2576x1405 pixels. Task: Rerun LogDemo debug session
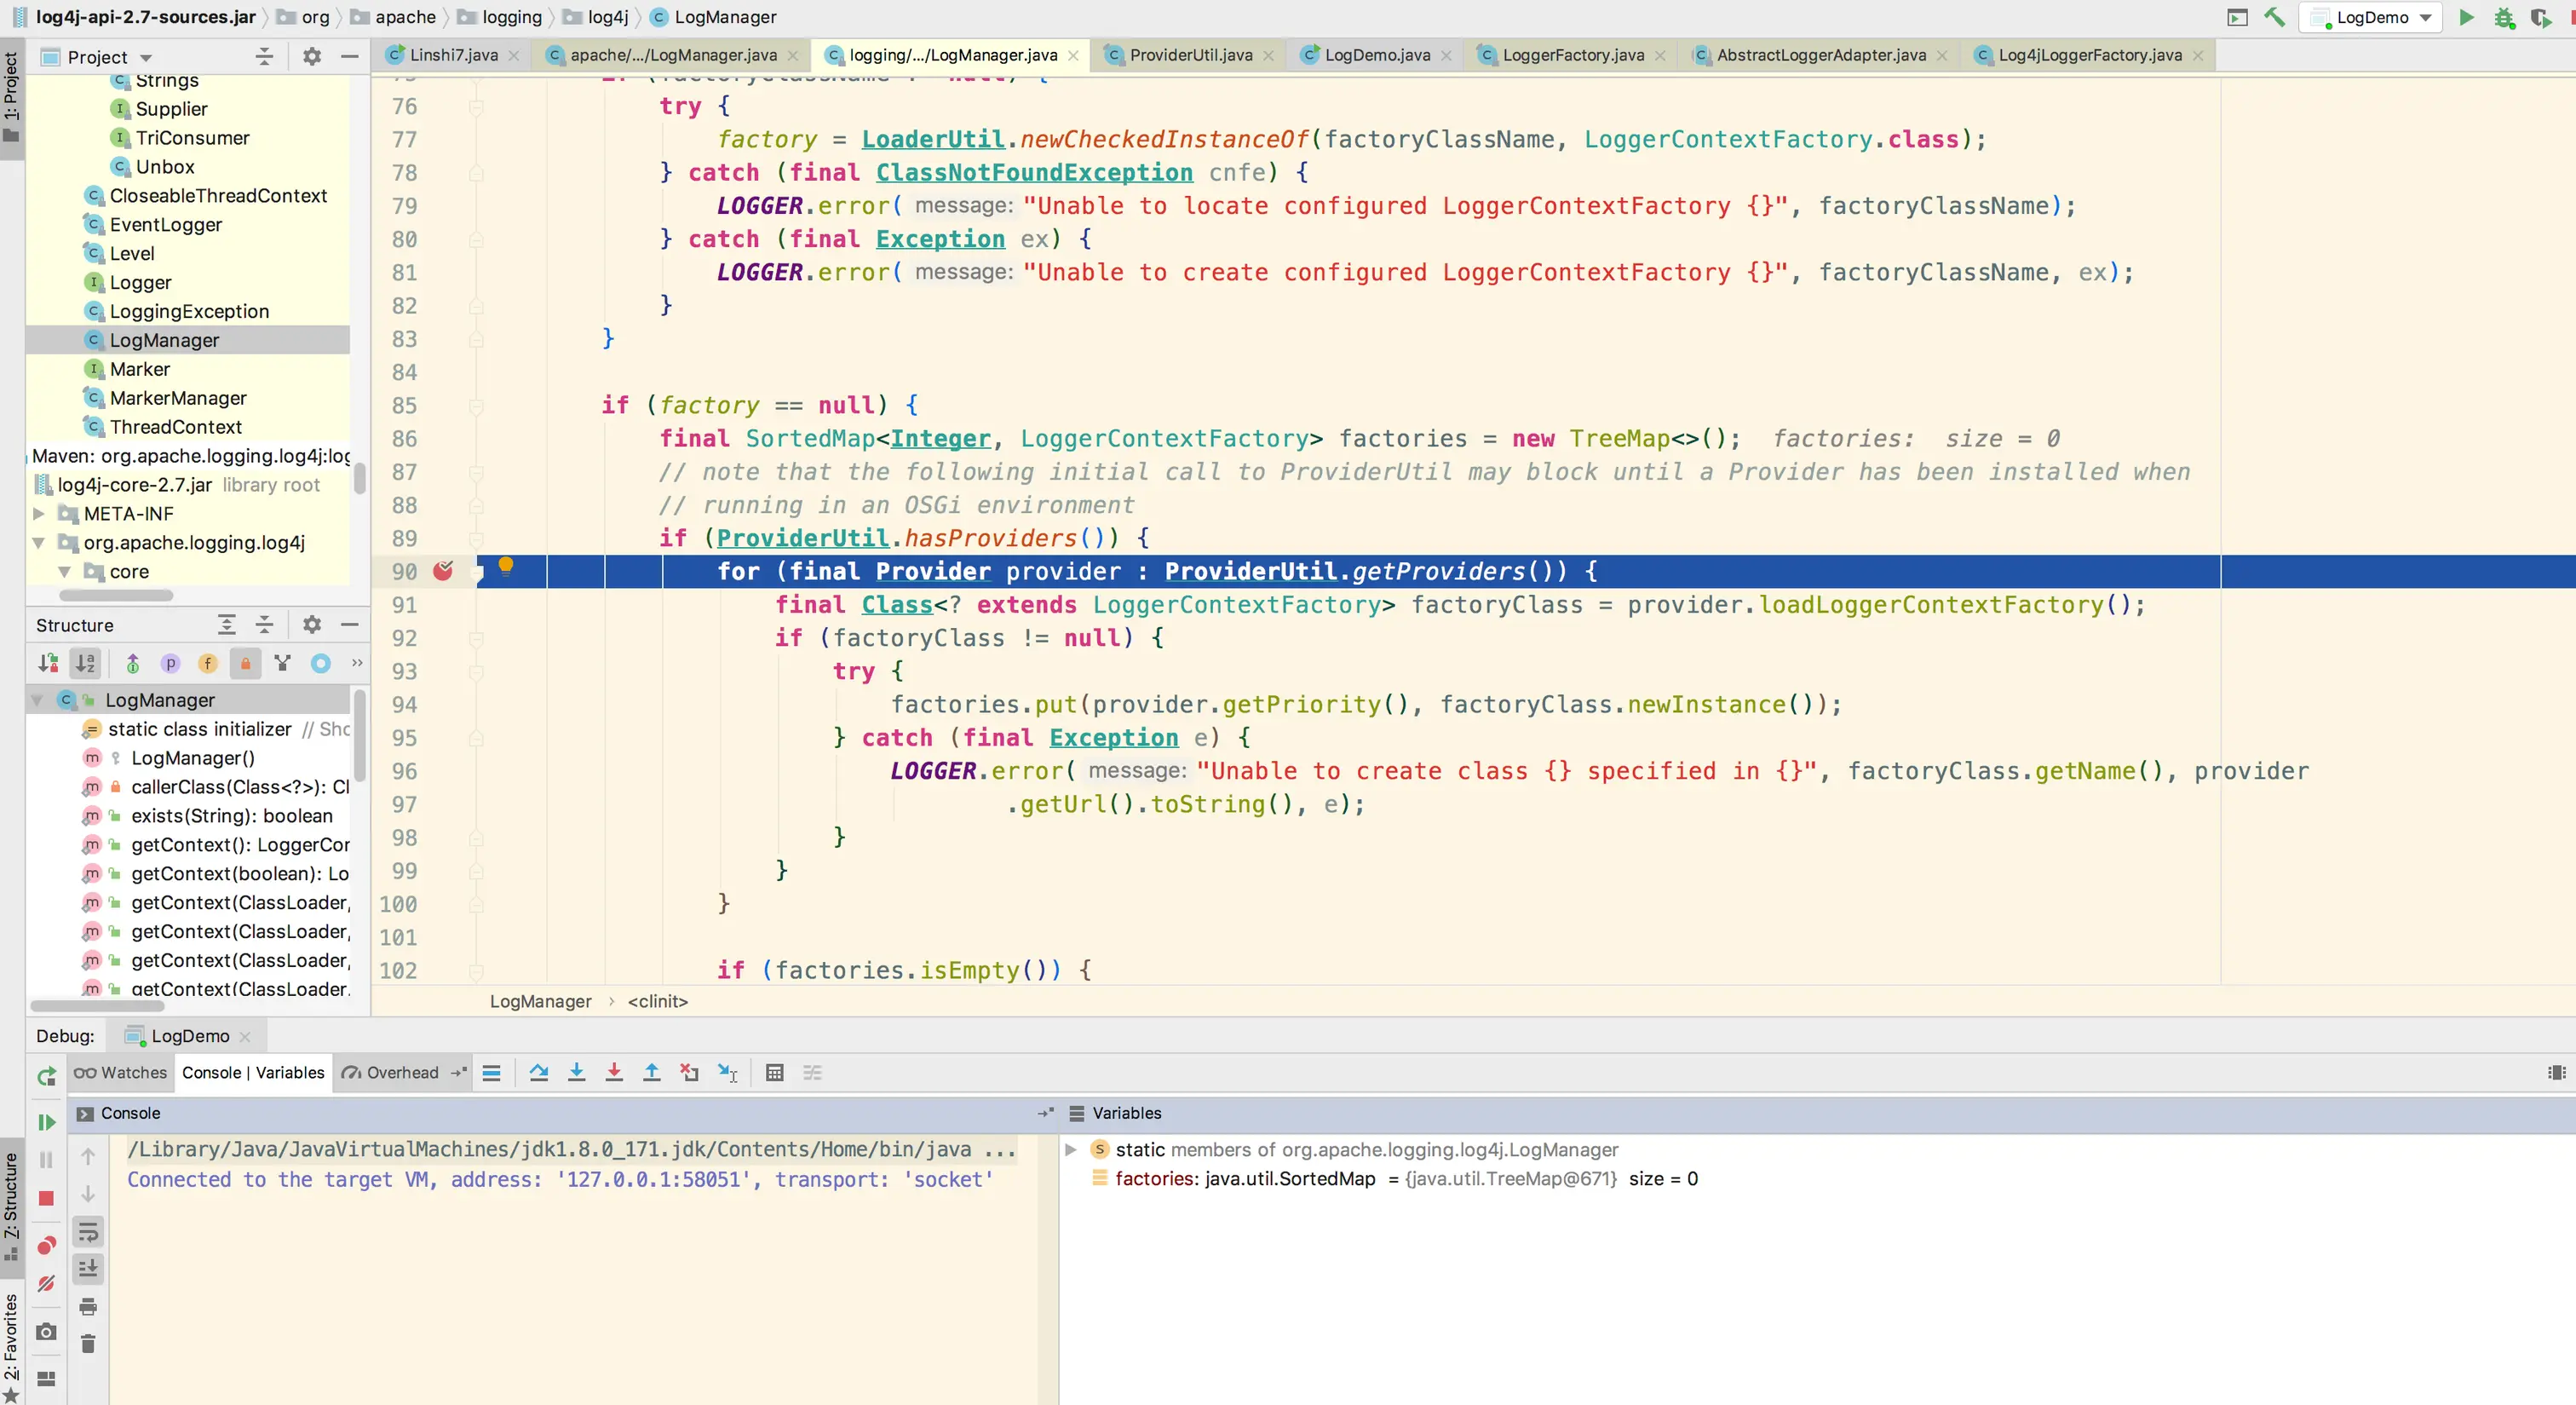(x=47, y=1075)
